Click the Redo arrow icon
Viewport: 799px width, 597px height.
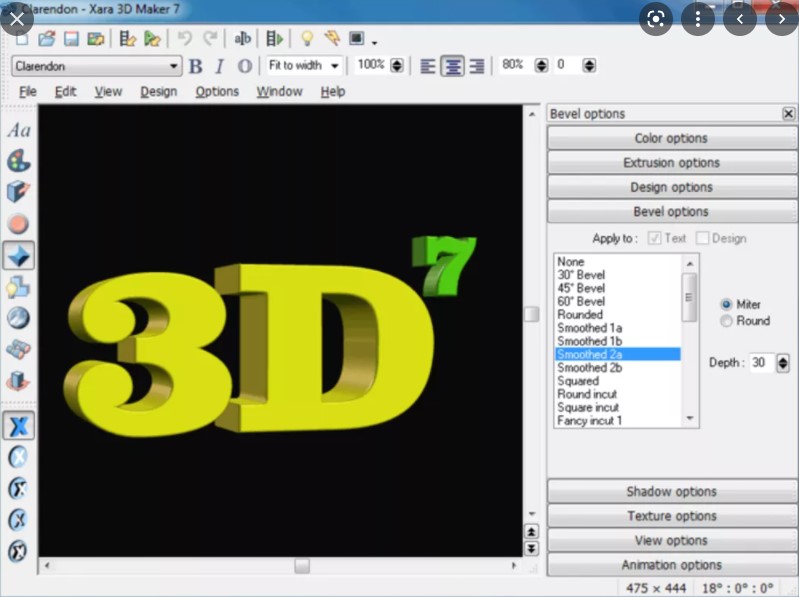[210, 39]
